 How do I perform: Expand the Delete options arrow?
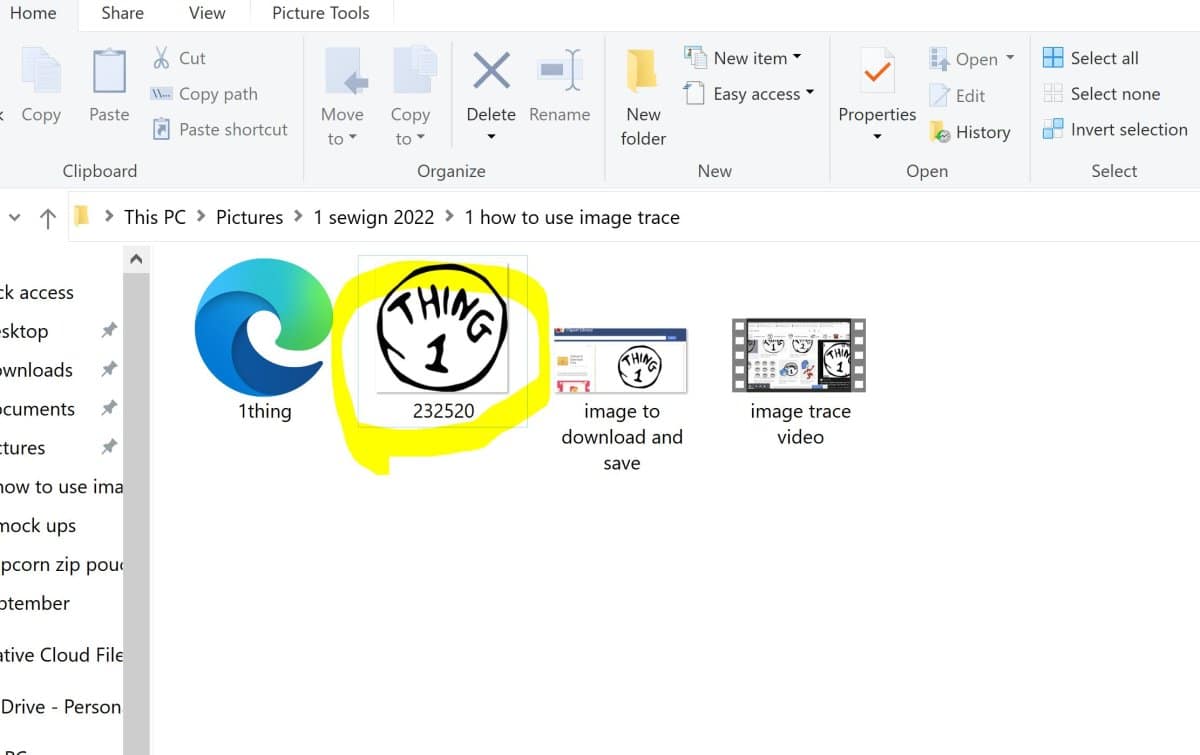[x=491, y=138]
